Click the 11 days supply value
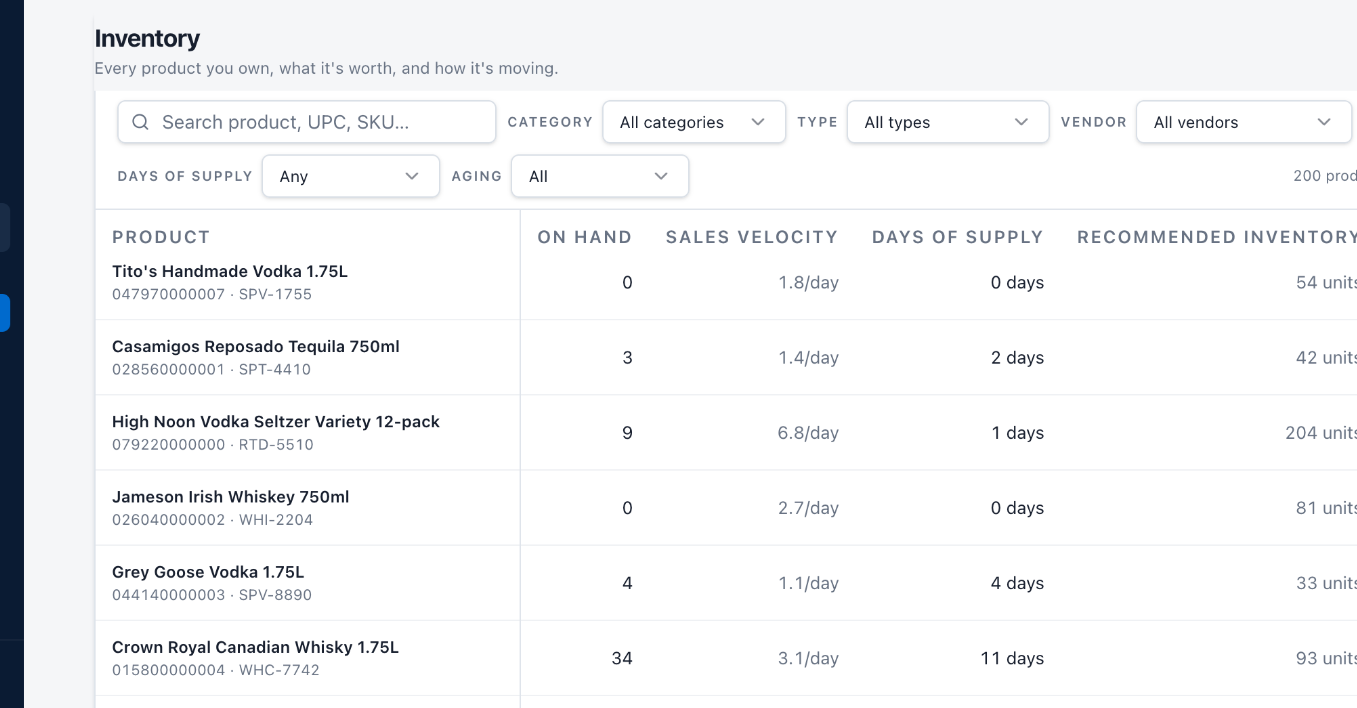The width and height of the screenshot is (1357, 708). [x=1012, y=658]
